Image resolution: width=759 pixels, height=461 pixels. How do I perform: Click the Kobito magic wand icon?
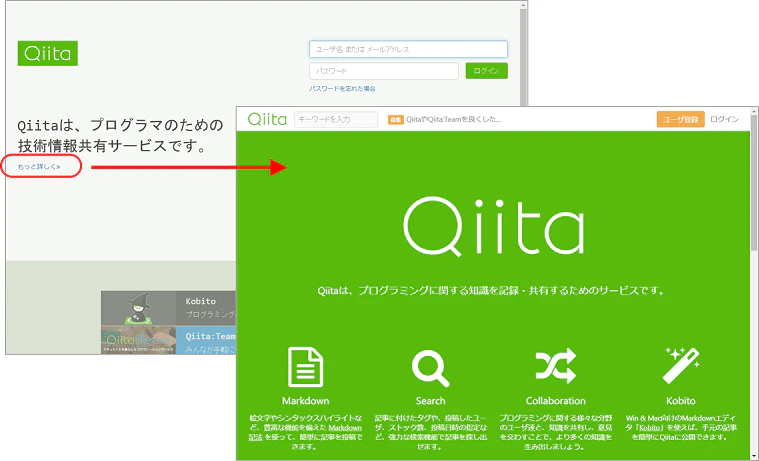tap(681, 365)
